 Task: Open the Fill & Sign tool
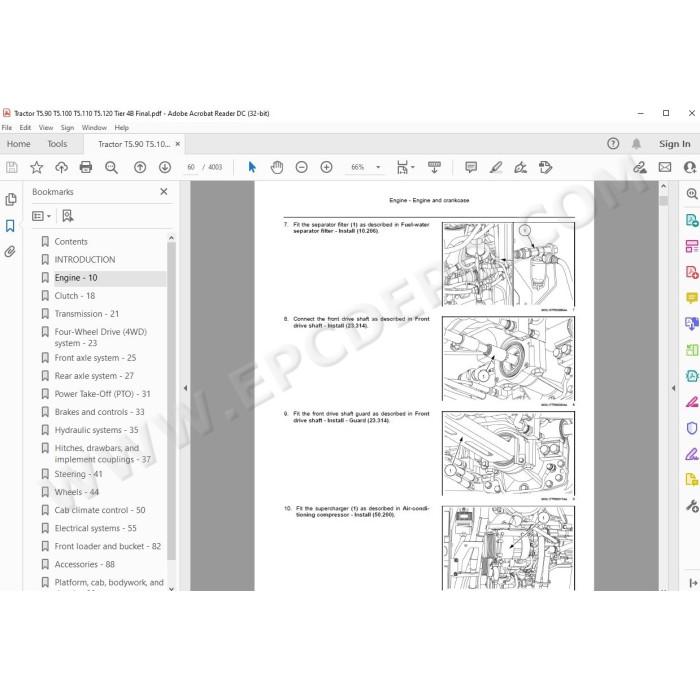(x=520, y=167)
